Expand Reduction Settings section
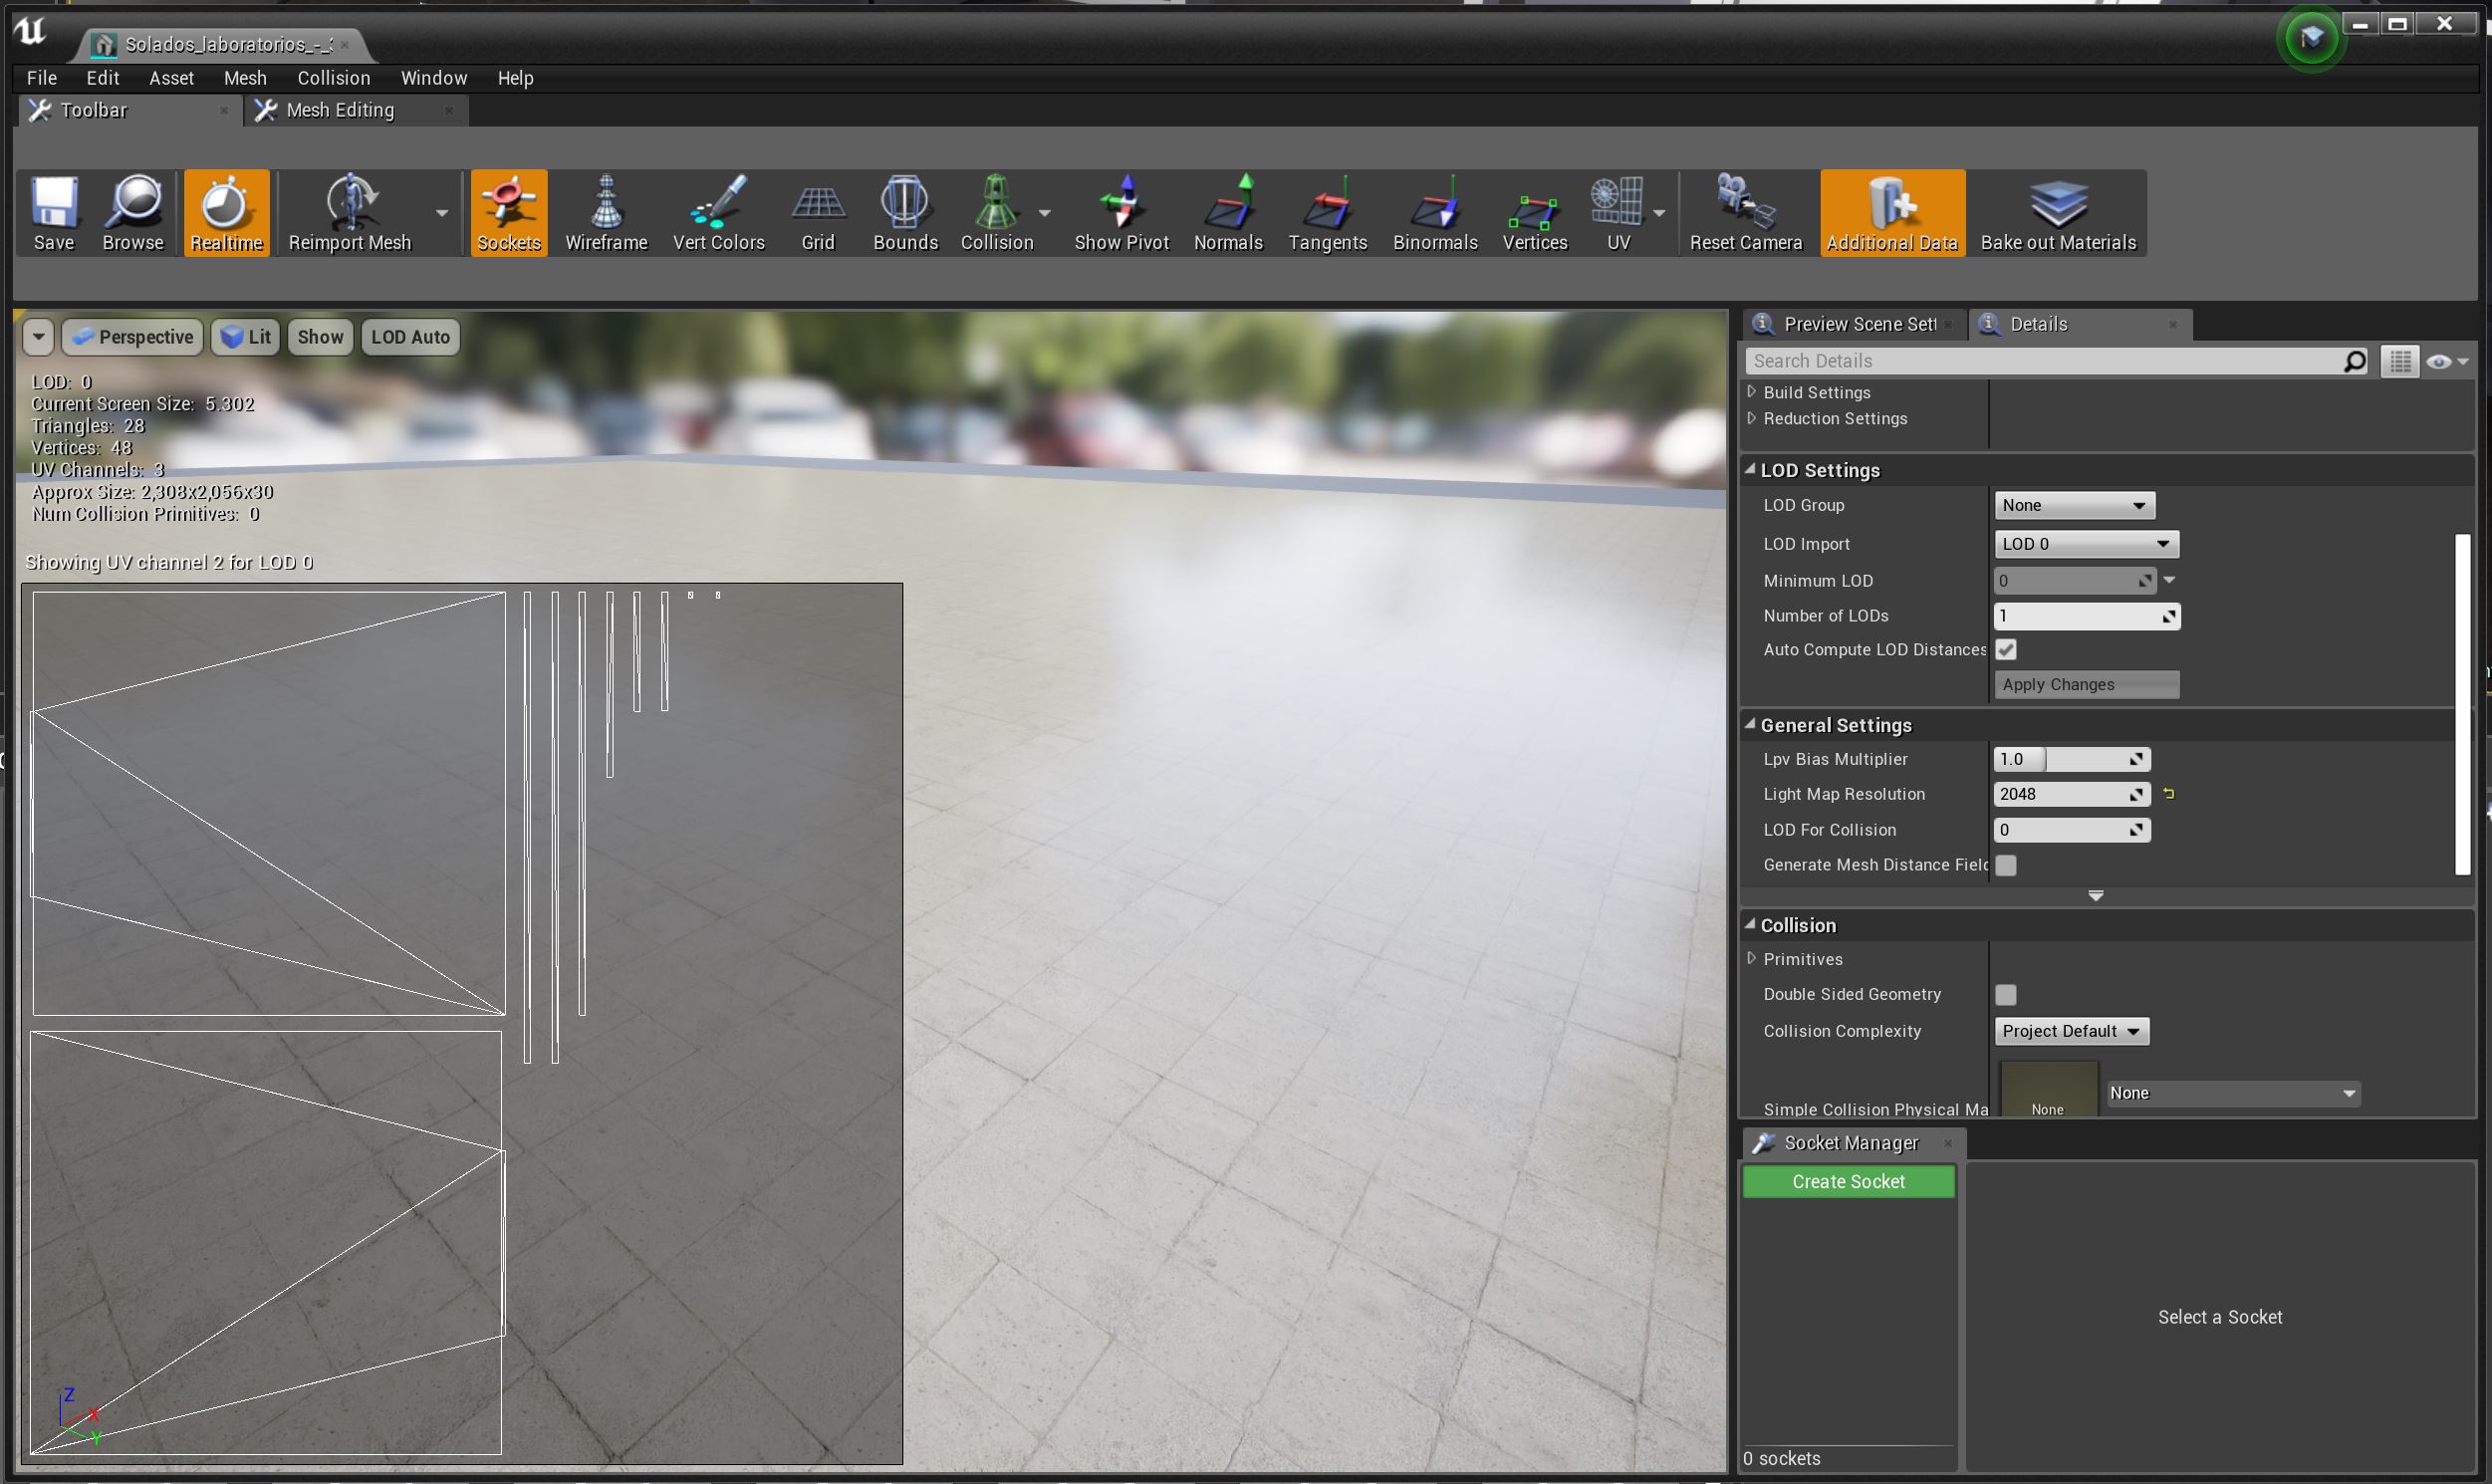 1751,418
